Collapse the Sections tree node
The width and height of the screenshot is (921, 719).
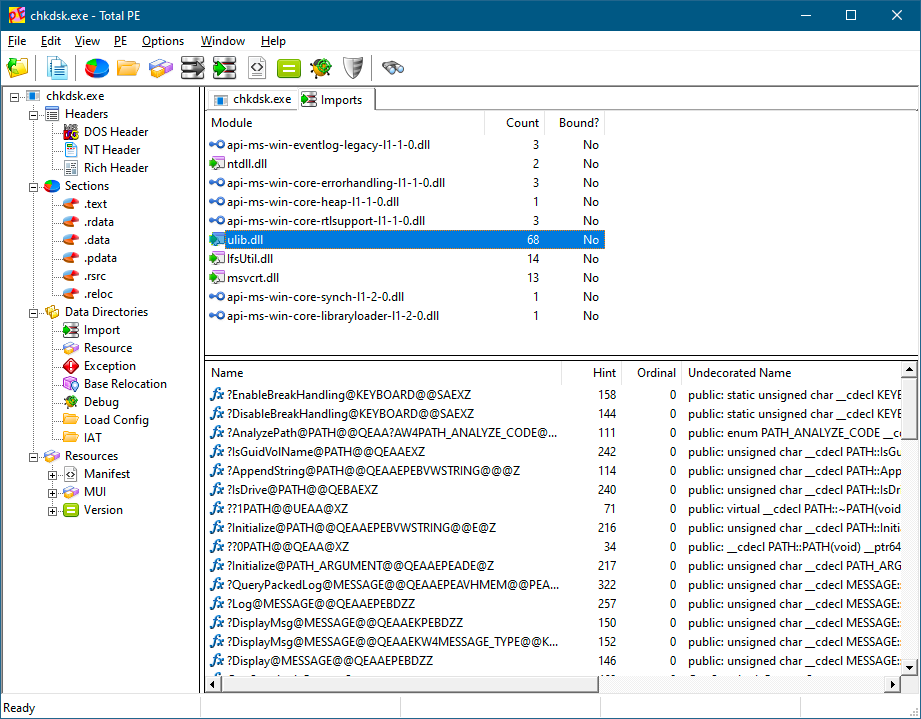tap(33, 186)
